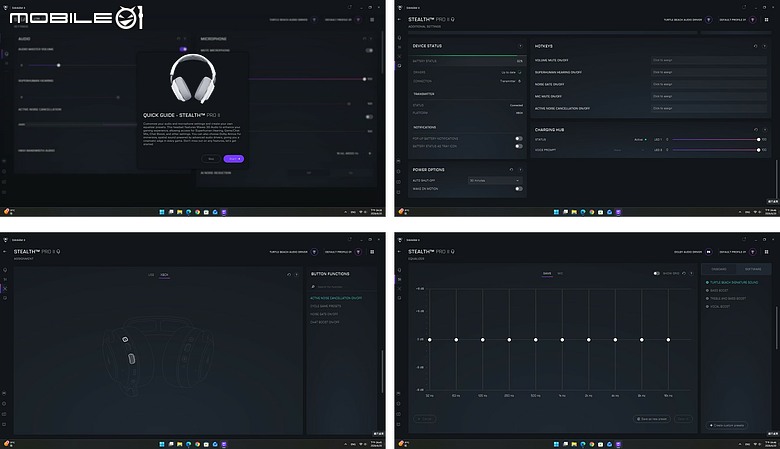The width and height of the screenshot is (780, 449).
Task: Toggle Wake on Motion switch
Action: click(519, 189)
